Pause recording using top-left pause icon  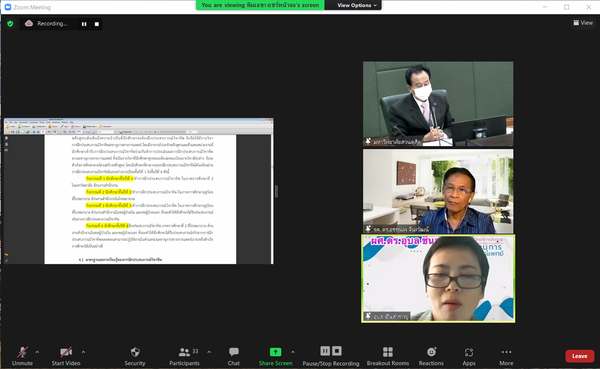[84, 24]
